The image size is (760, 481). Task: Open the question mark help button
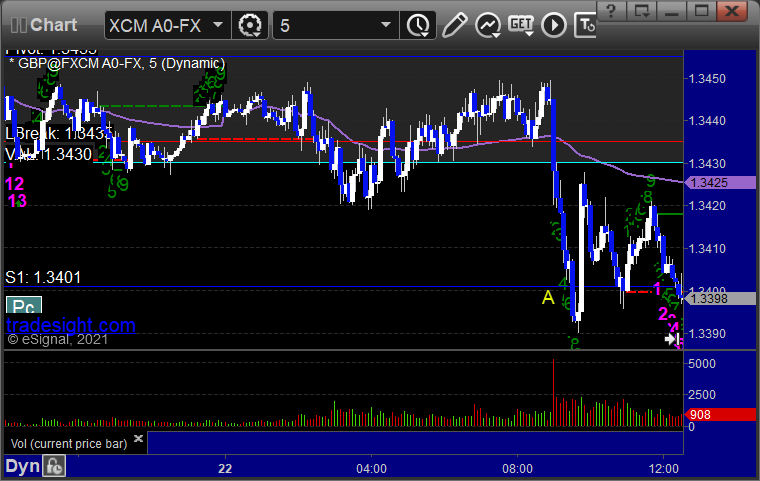(x=611, y=11)
